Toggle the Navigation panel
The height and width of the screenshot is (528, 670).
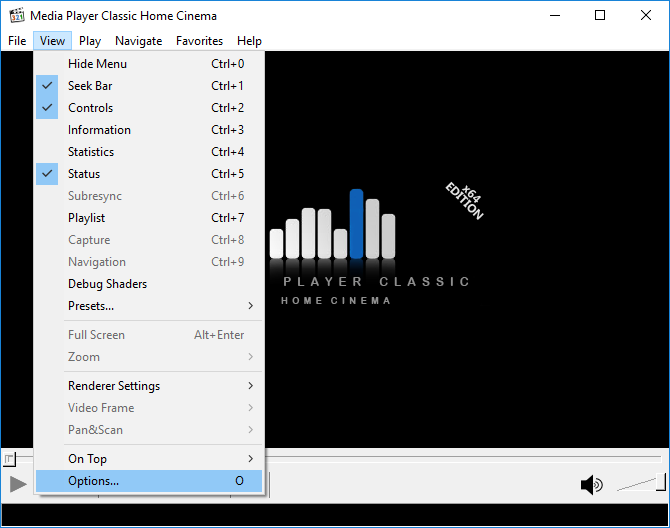(x=149, y=262)
